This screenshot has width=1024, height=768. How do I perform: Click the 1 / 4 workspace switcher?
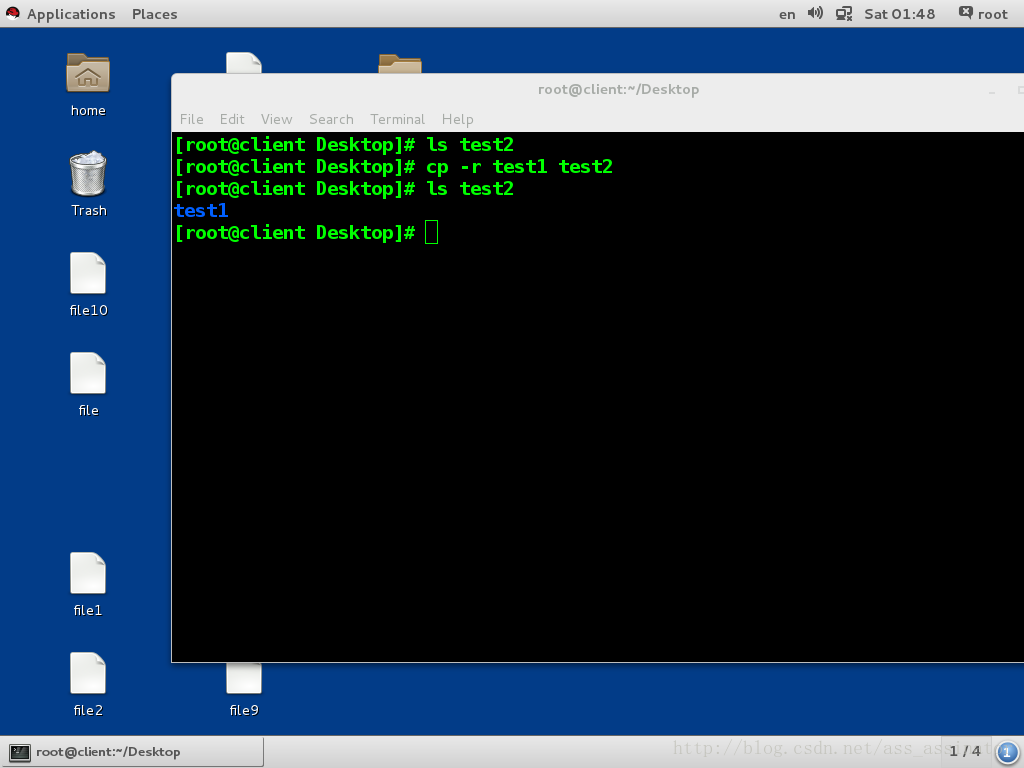coord(965,751)
